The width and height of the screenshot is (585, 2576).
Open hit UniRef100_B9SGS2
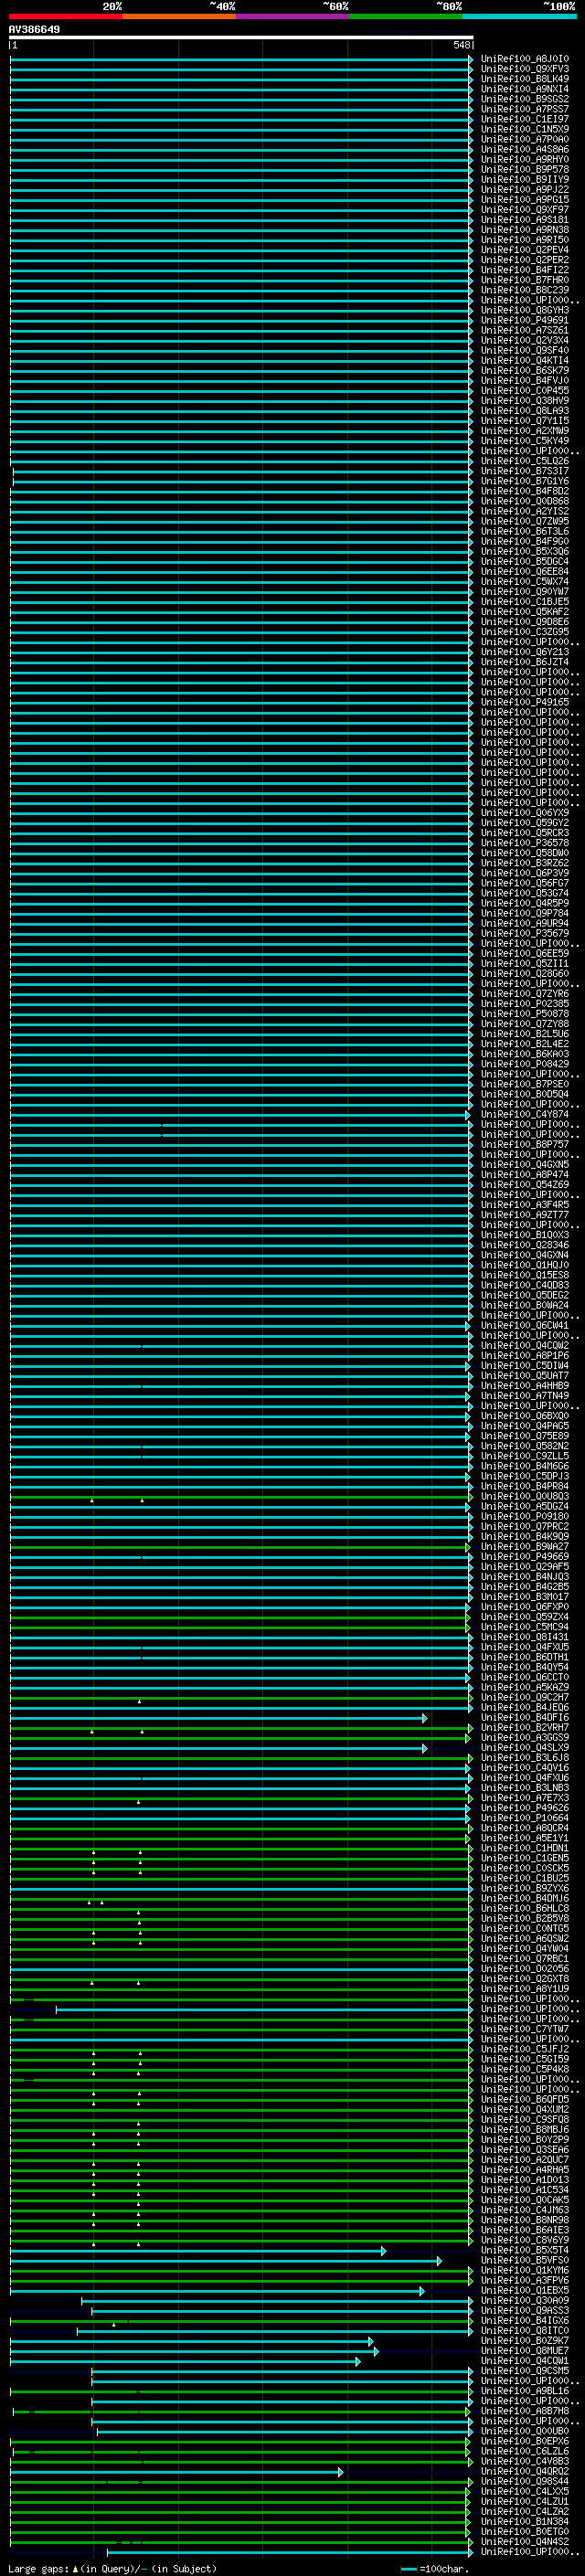click(x=525, y=99)
